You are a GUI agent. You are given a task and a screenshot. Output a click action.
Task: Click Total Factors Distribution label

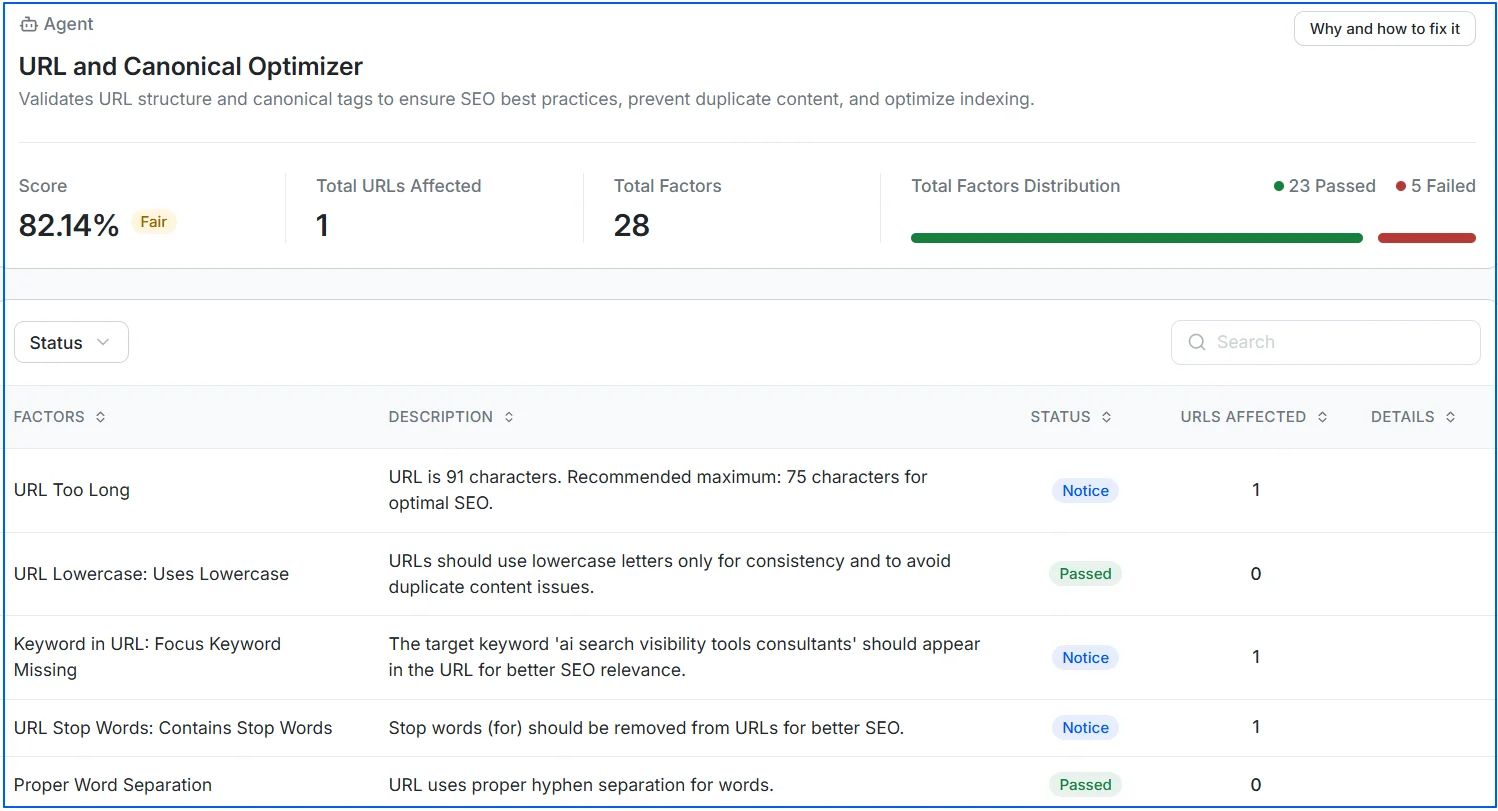pos(1015,186)
